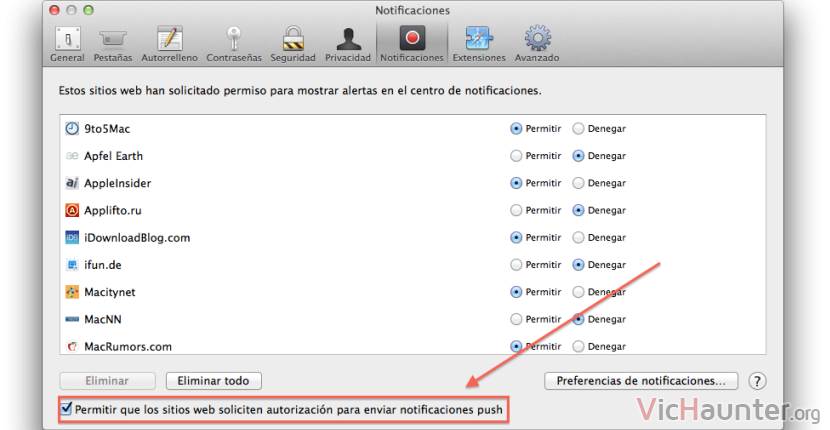
Task: Open the General preferences pane
Action: pyautogui.click(x=68, y=44)
